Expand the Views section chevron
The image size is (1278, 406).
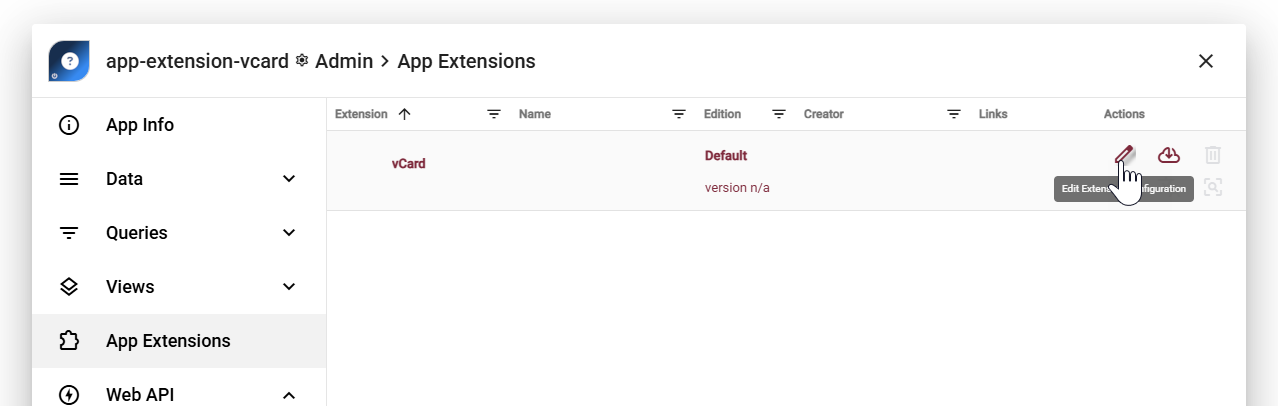pyautogui.click(x=289, y=287)
